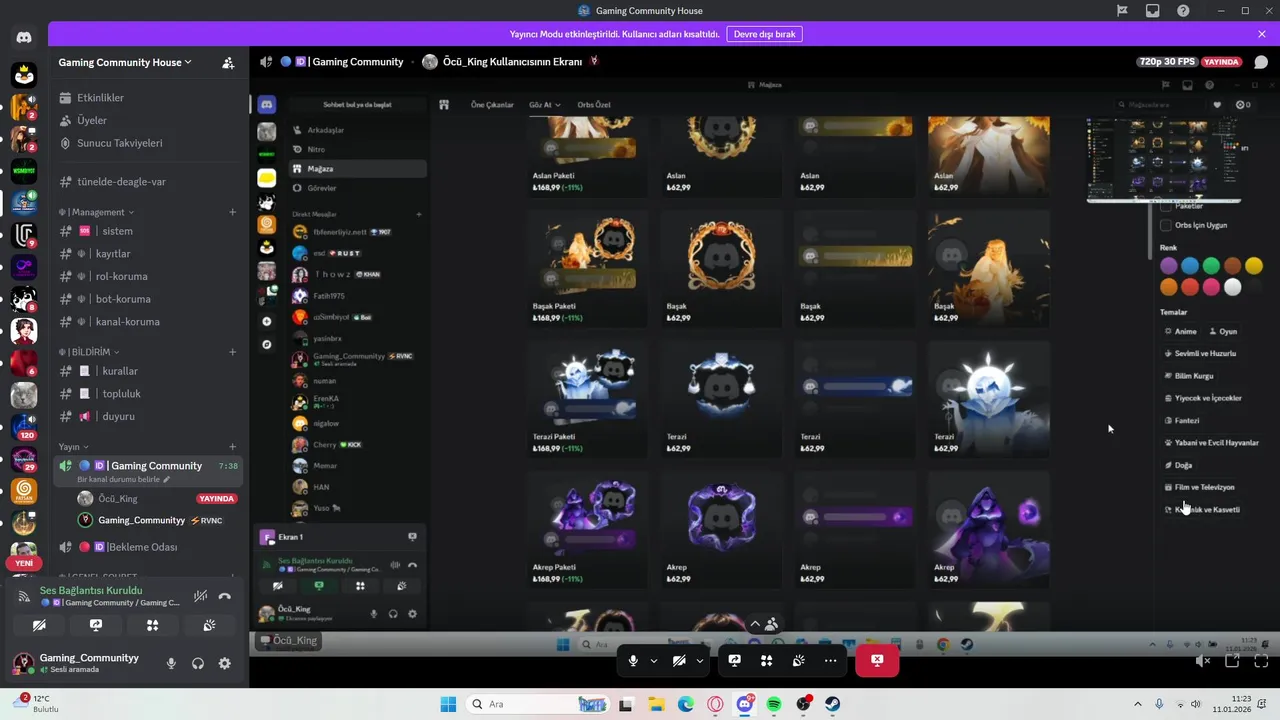Share screen from stream control bar
The height and width of the screenshot is (720, 1280).
734,660
